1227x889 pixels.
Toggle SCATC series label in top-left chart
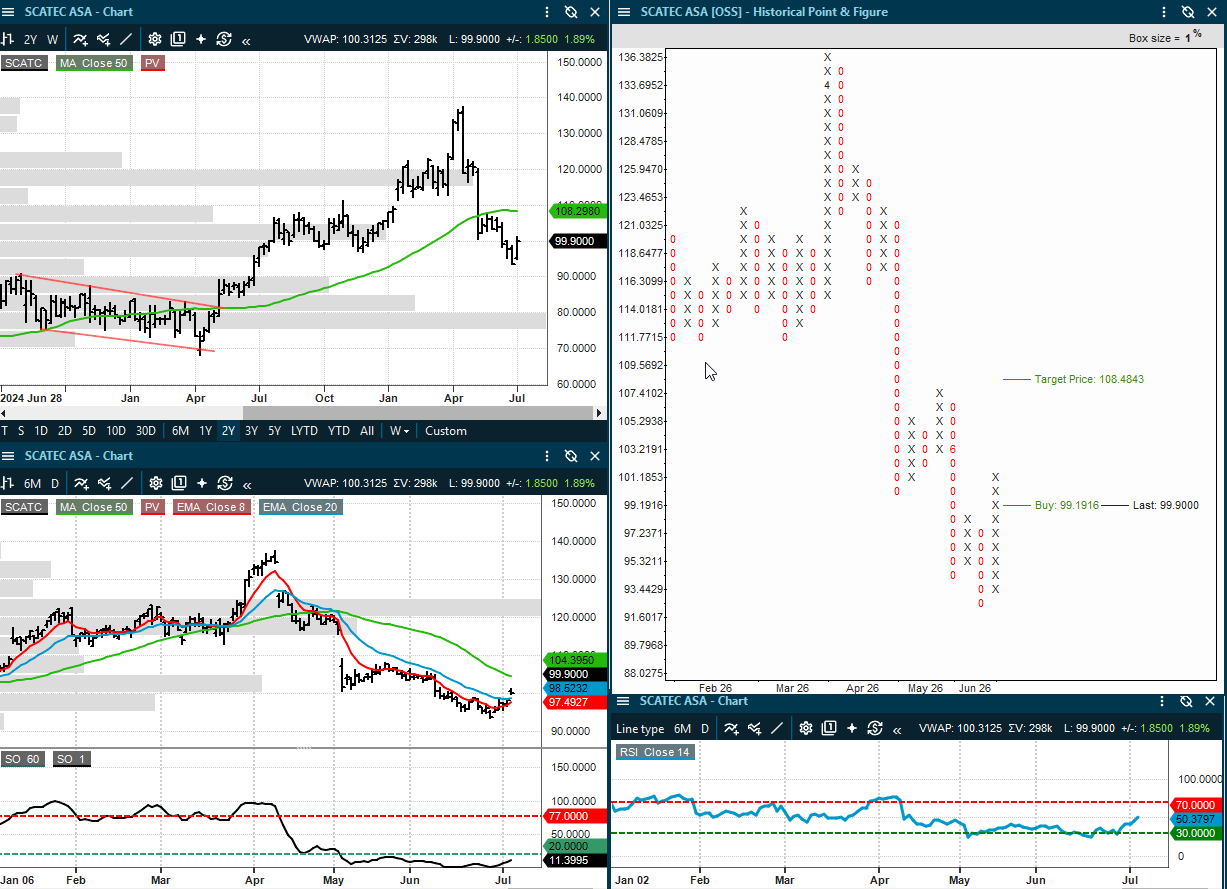pos(24,63)
